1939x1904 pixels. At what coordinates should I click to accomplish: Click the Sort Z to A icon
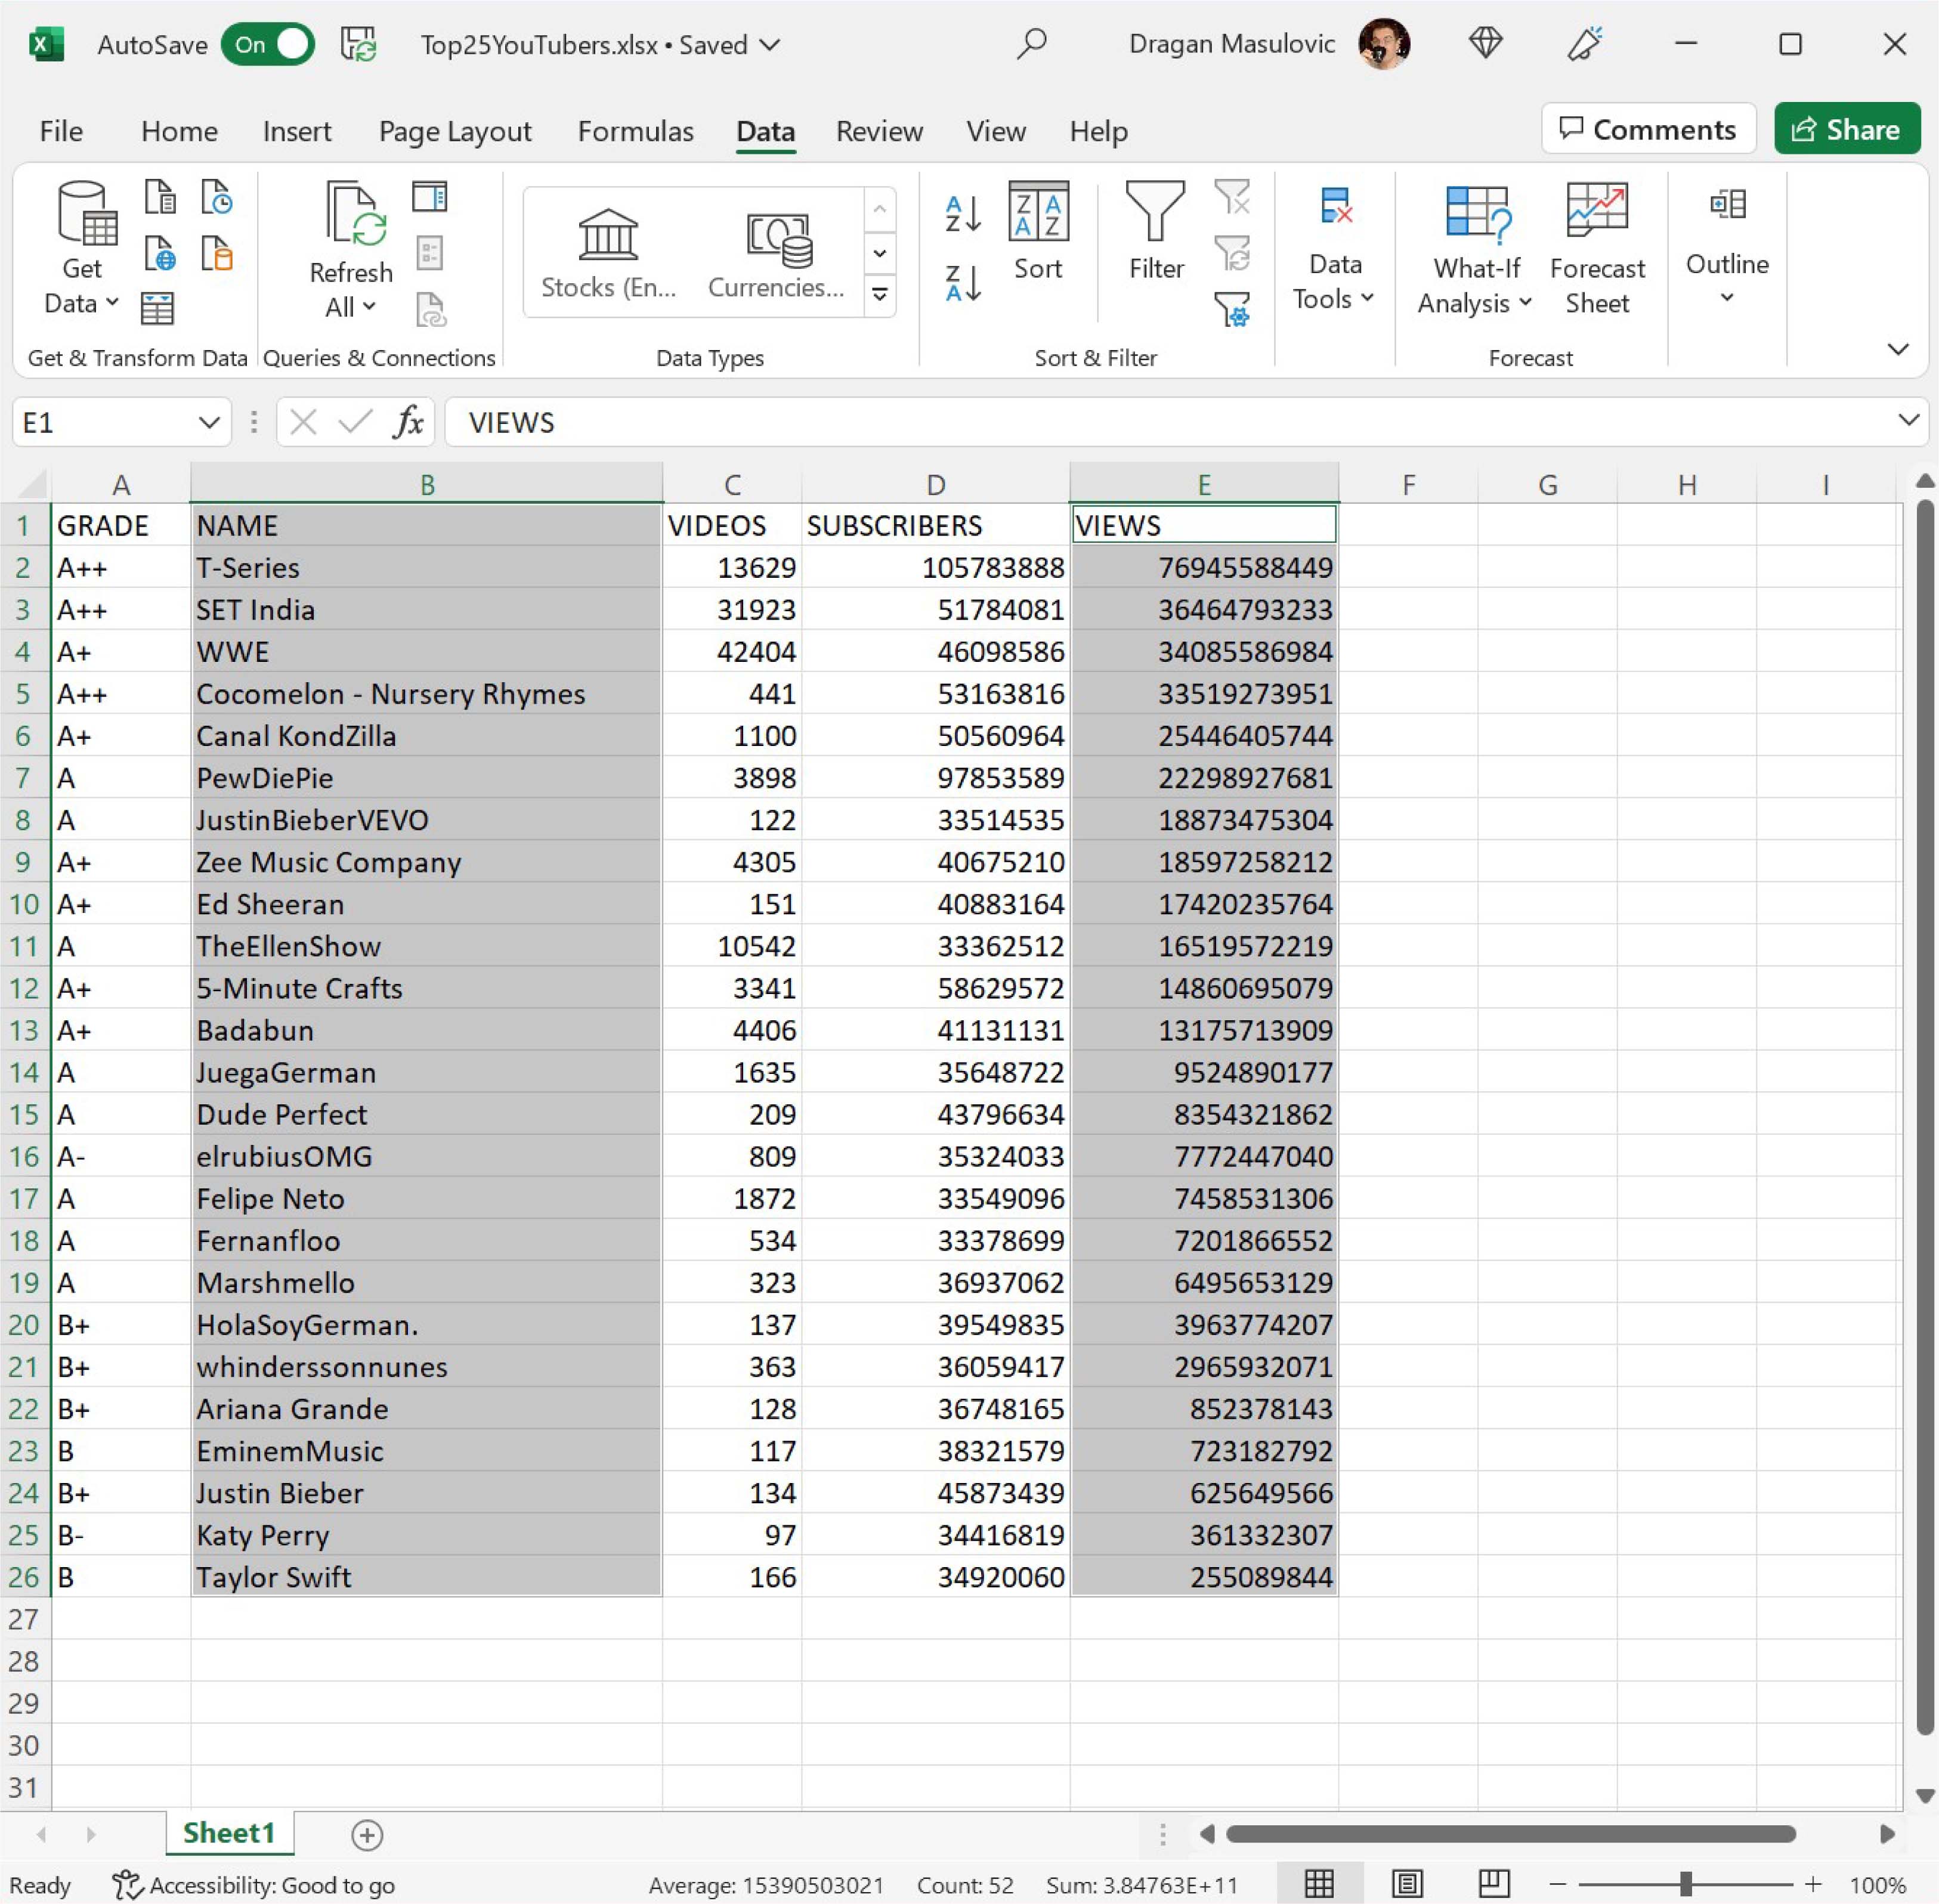click(x=963, y=283)
